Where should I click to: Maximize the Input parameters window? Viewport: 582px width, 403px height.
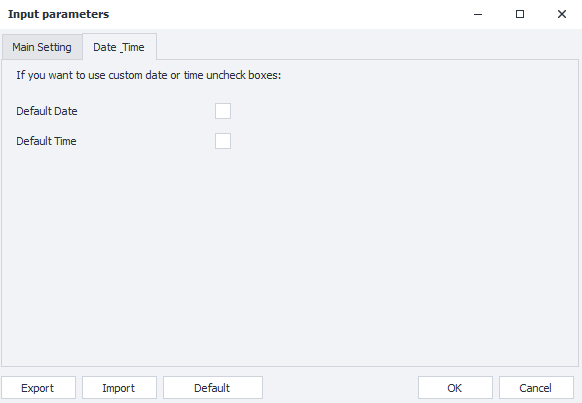[x=520, y=14]
